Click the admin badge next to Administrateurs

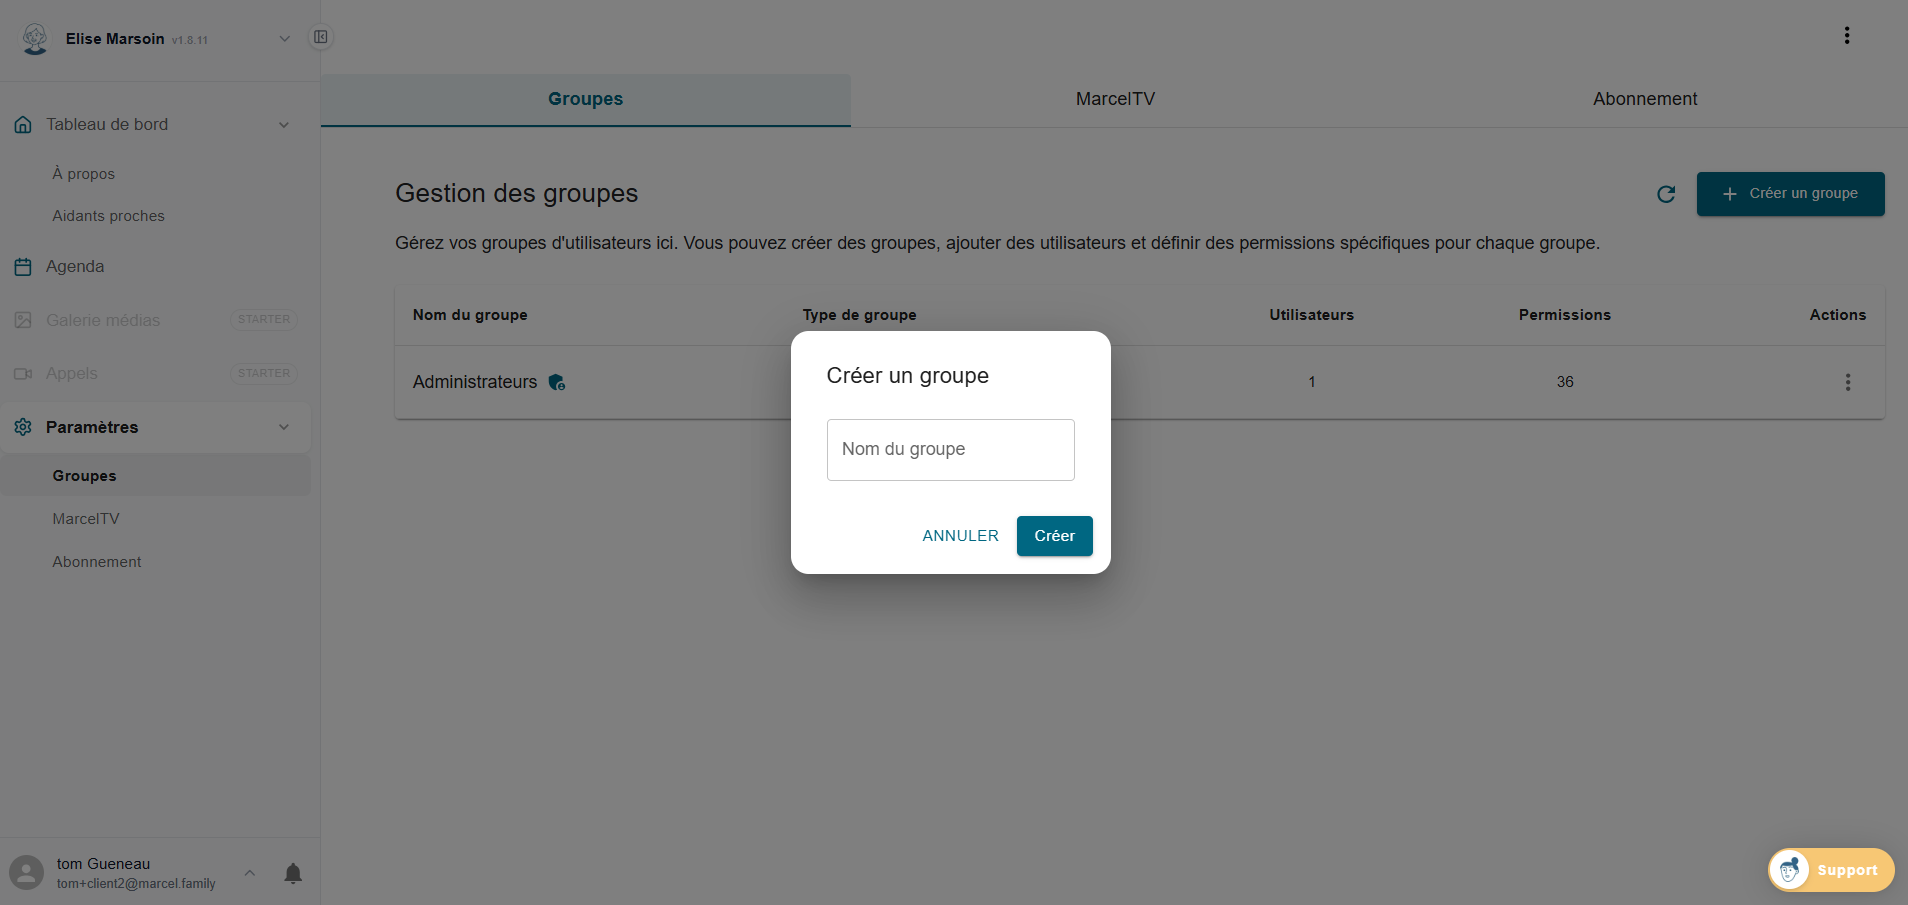557,382
